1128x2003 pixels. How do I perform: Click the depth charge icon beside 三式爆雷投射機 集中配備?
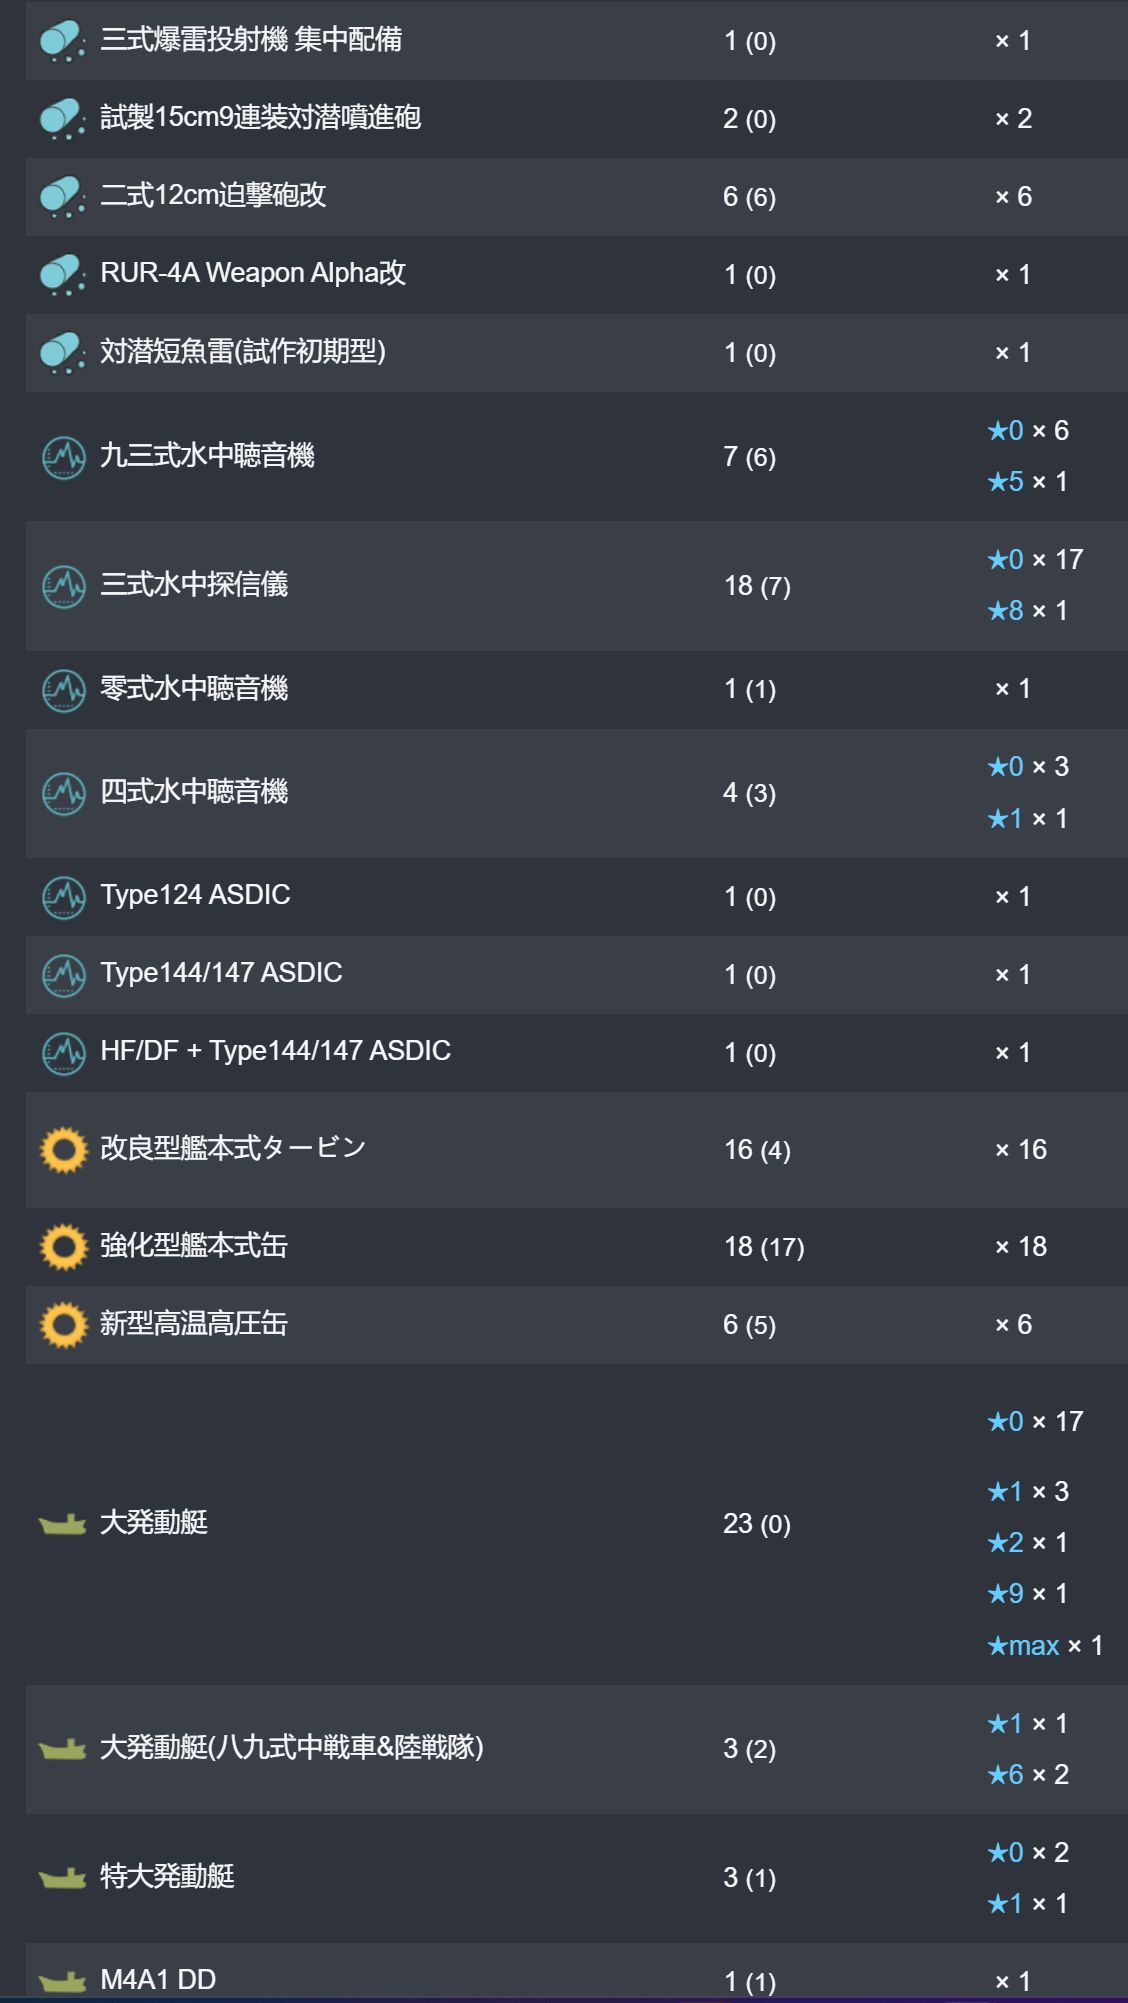point(63,41)
